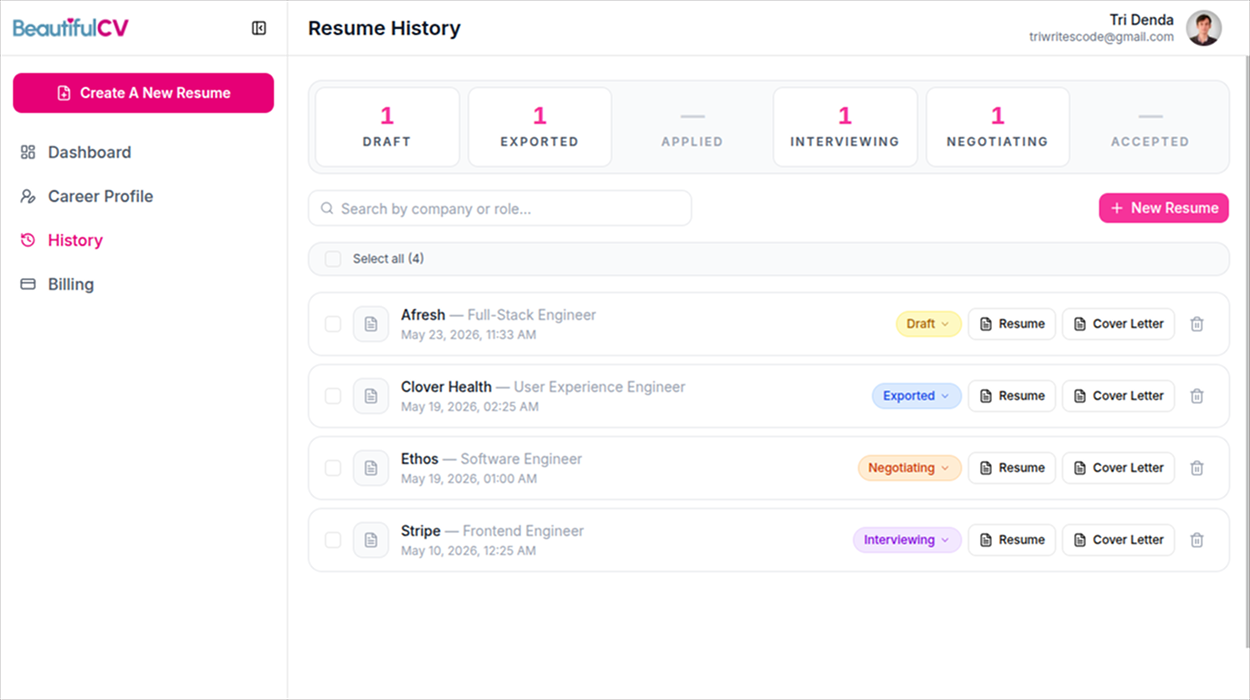
Task: Click the date May 23, 2026, 11:33 AM
Action: 469,335
